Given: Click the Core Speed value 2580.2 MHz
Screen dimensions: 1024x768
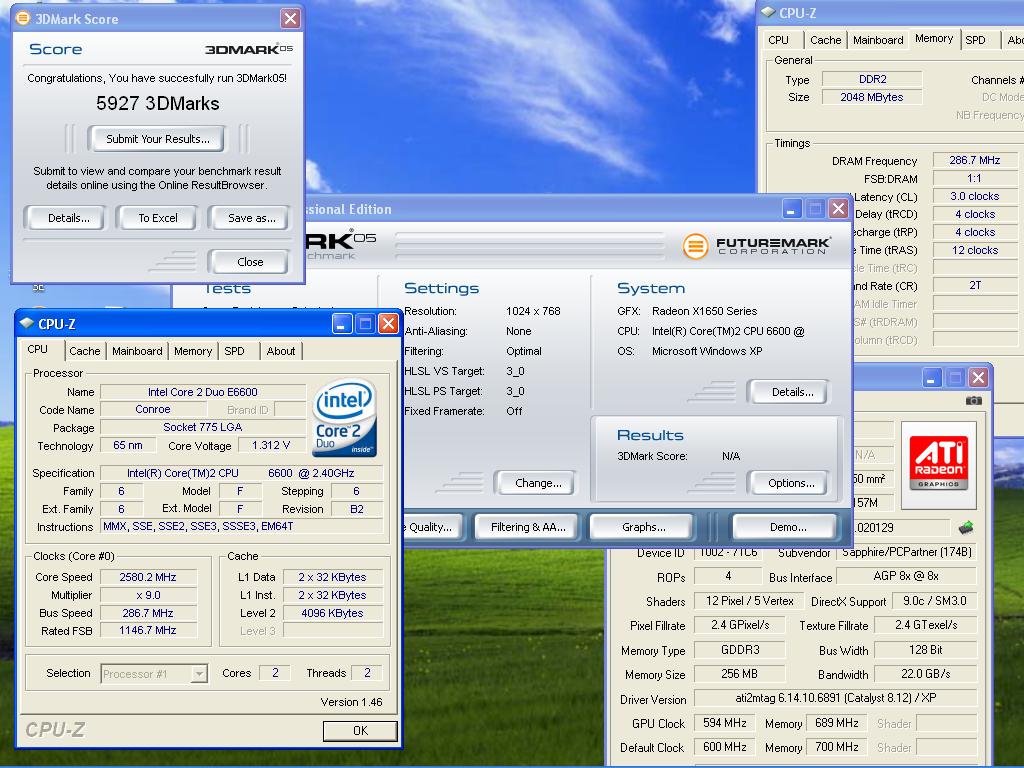Looking at the screenshot, I should (148, 577).
